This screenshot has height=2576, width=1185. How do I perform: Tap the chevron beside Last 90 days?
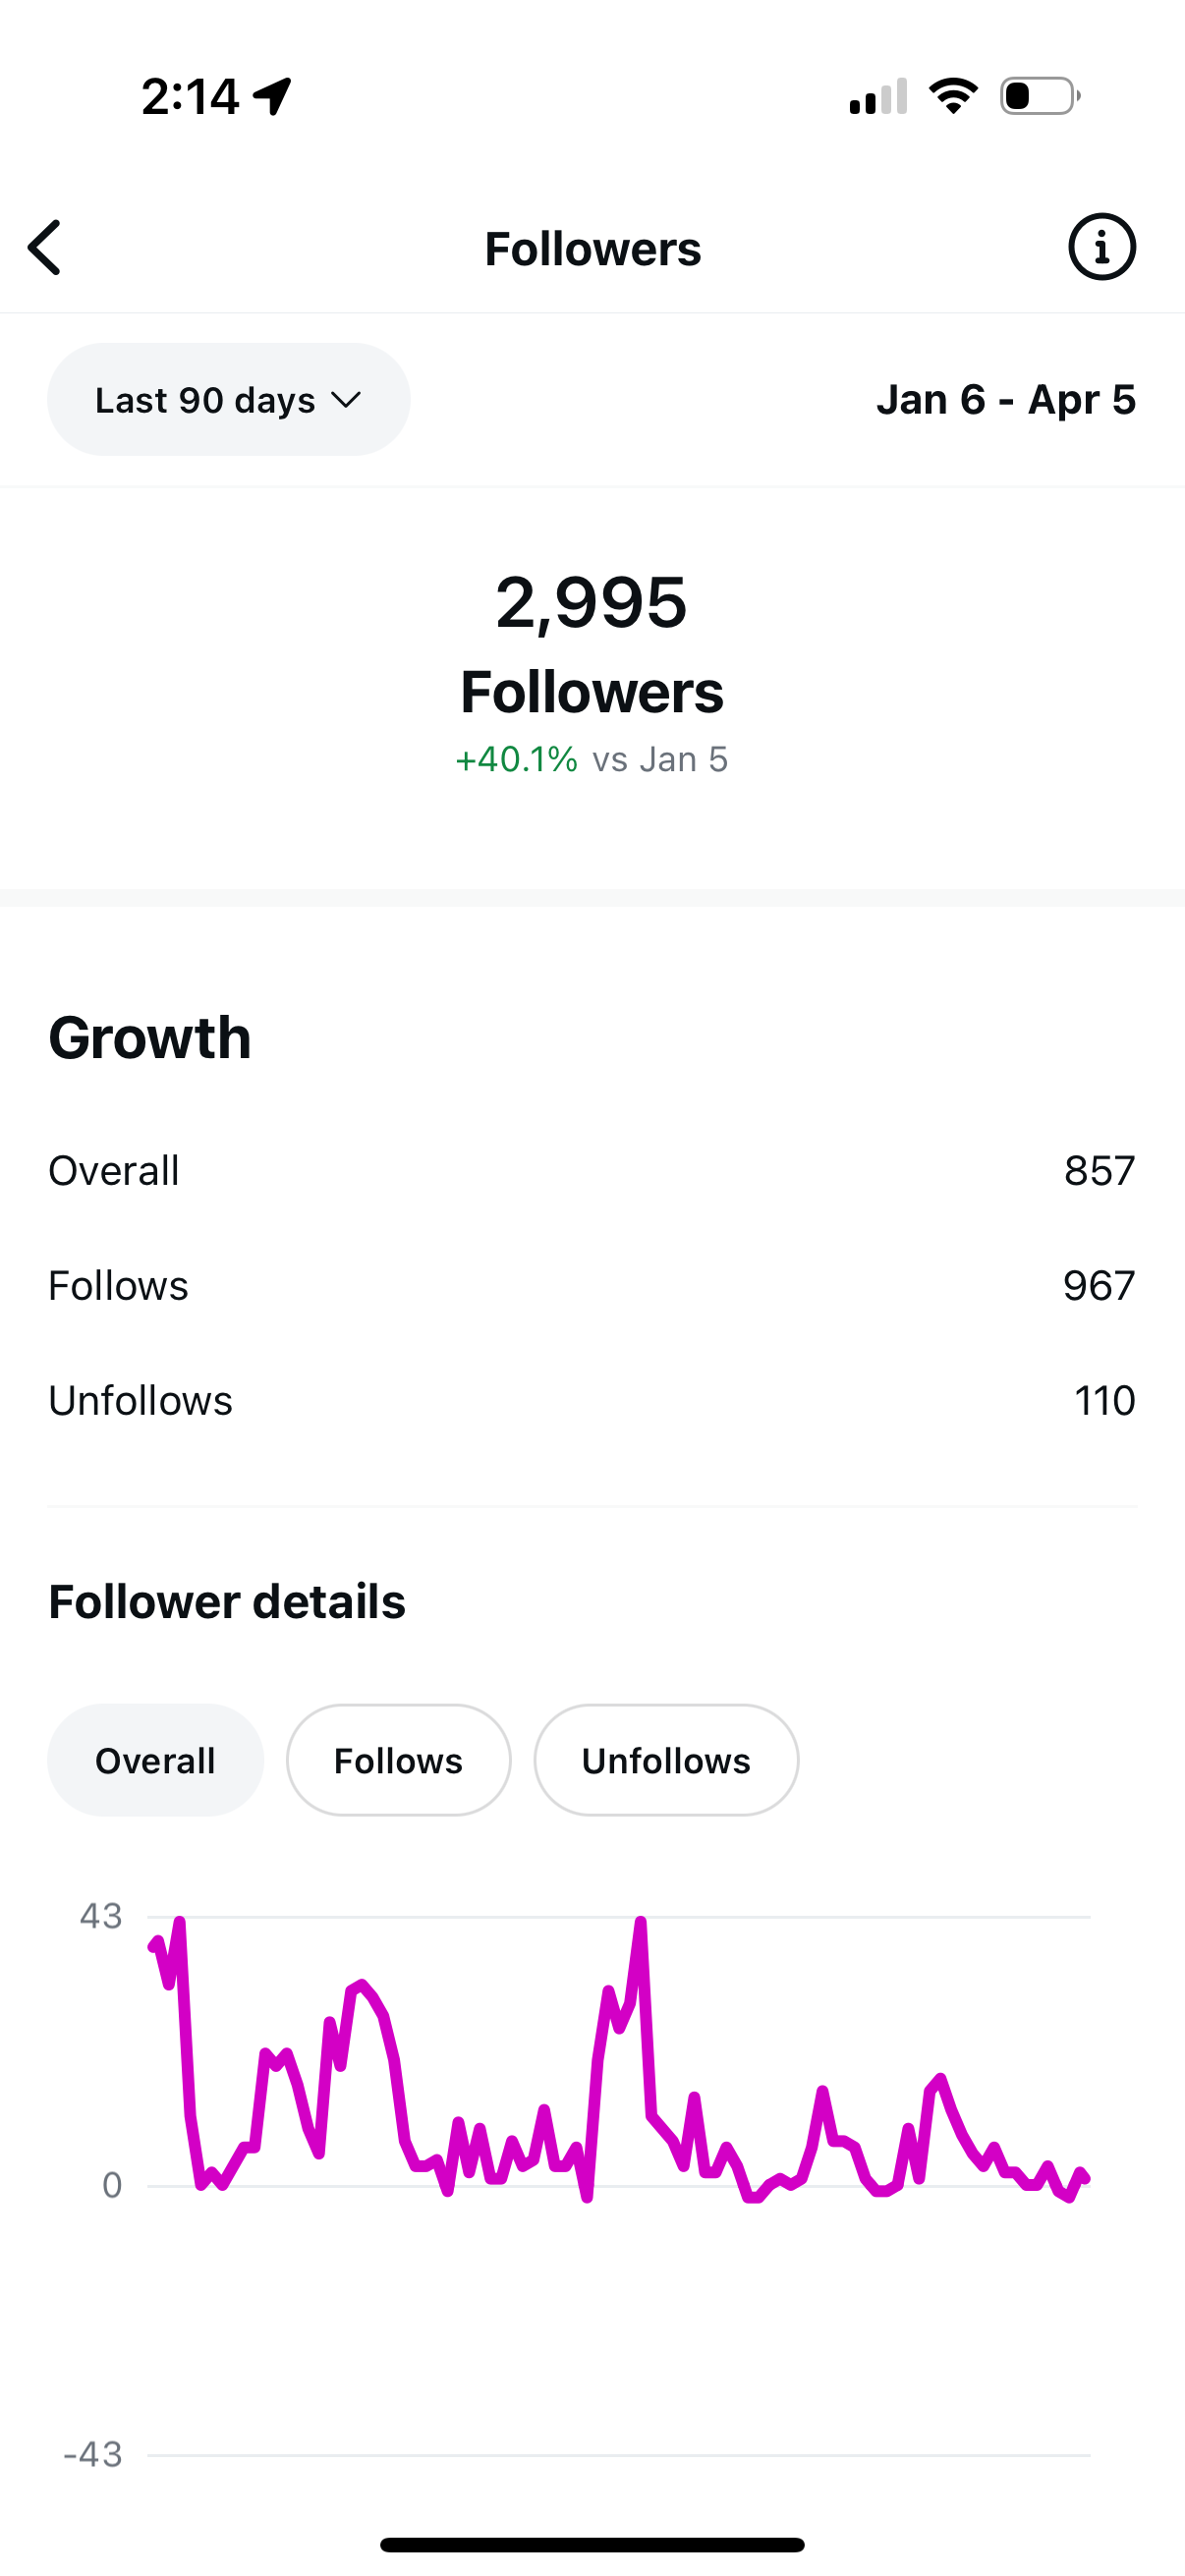tap(346, 400)
